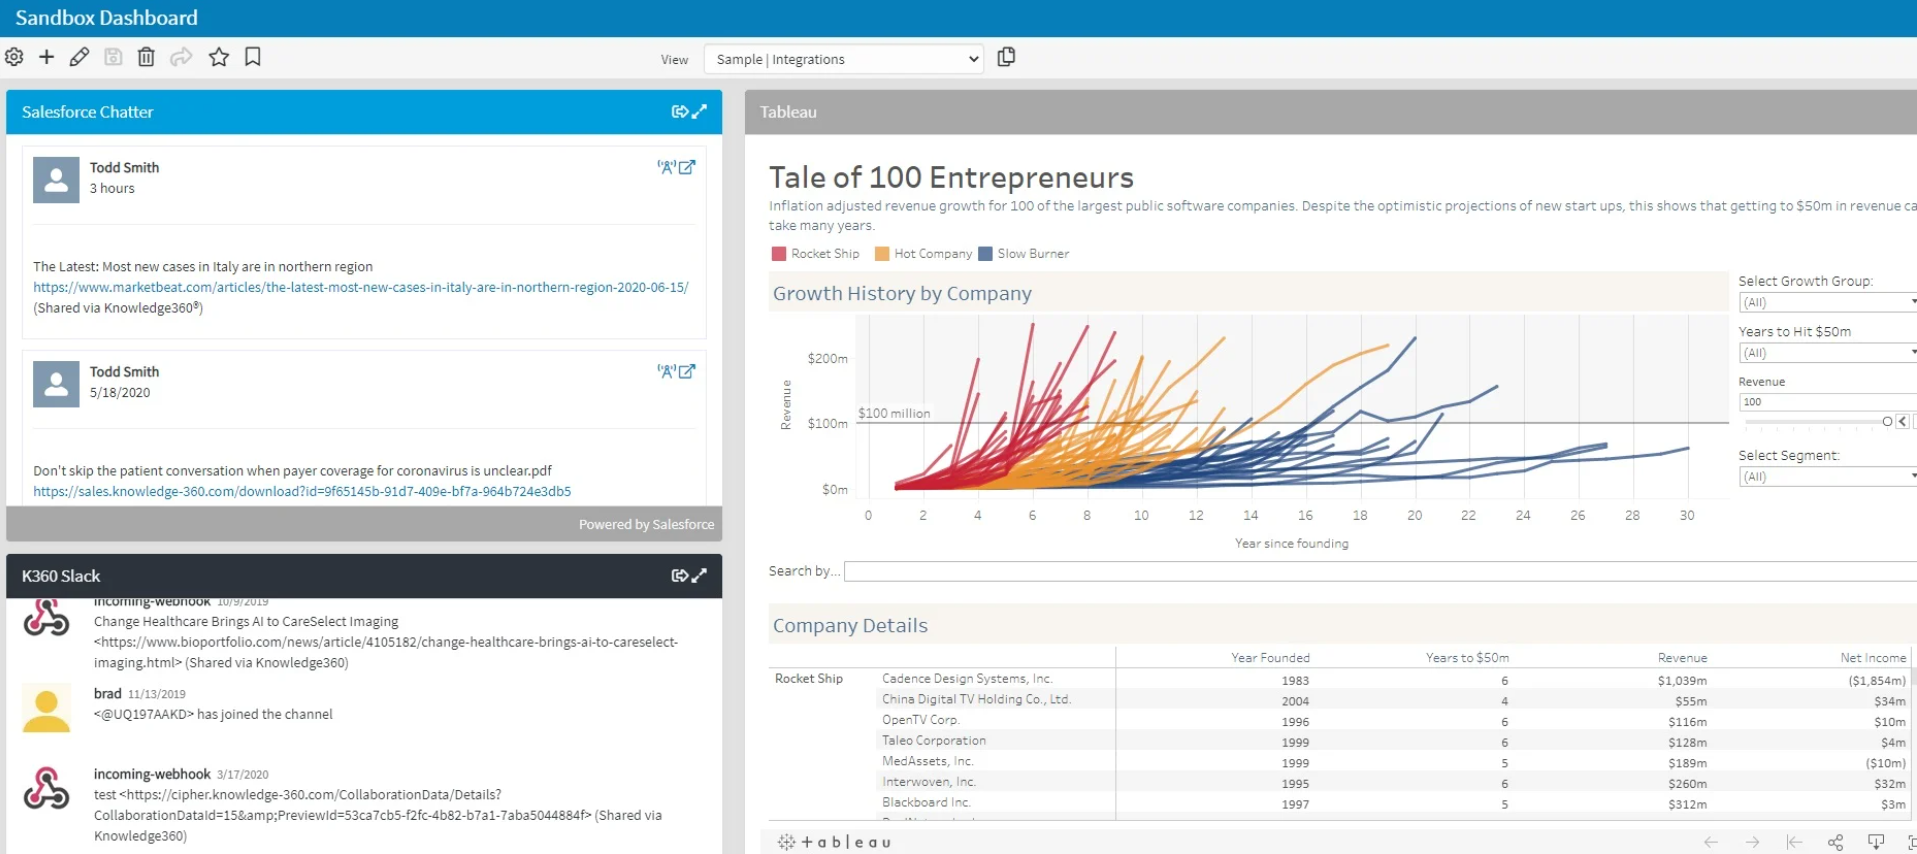Expand the Salesforce Chatter panel to fullscreen

coord(700,112)
